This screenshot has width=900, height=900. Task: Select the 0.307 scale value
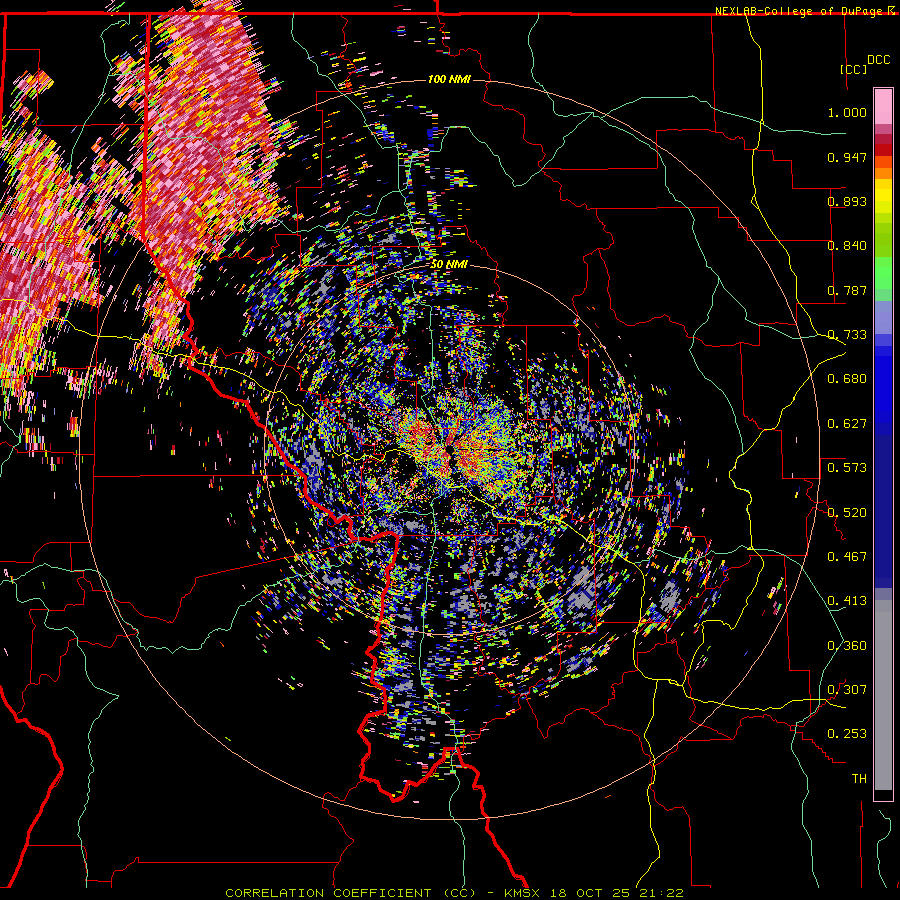(847, 690)
